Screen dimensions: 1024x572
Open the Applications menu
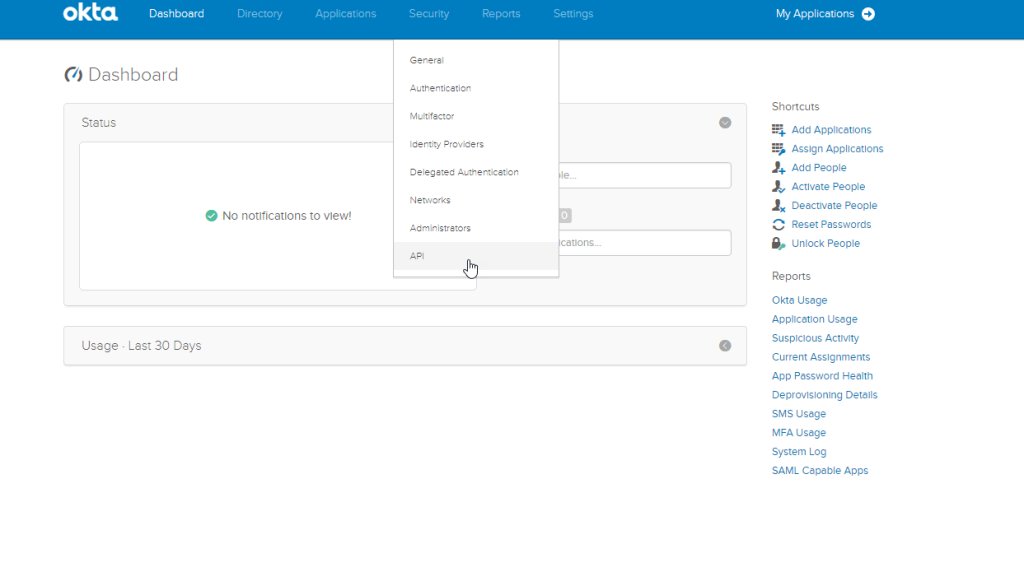click(x=345, y=14)
